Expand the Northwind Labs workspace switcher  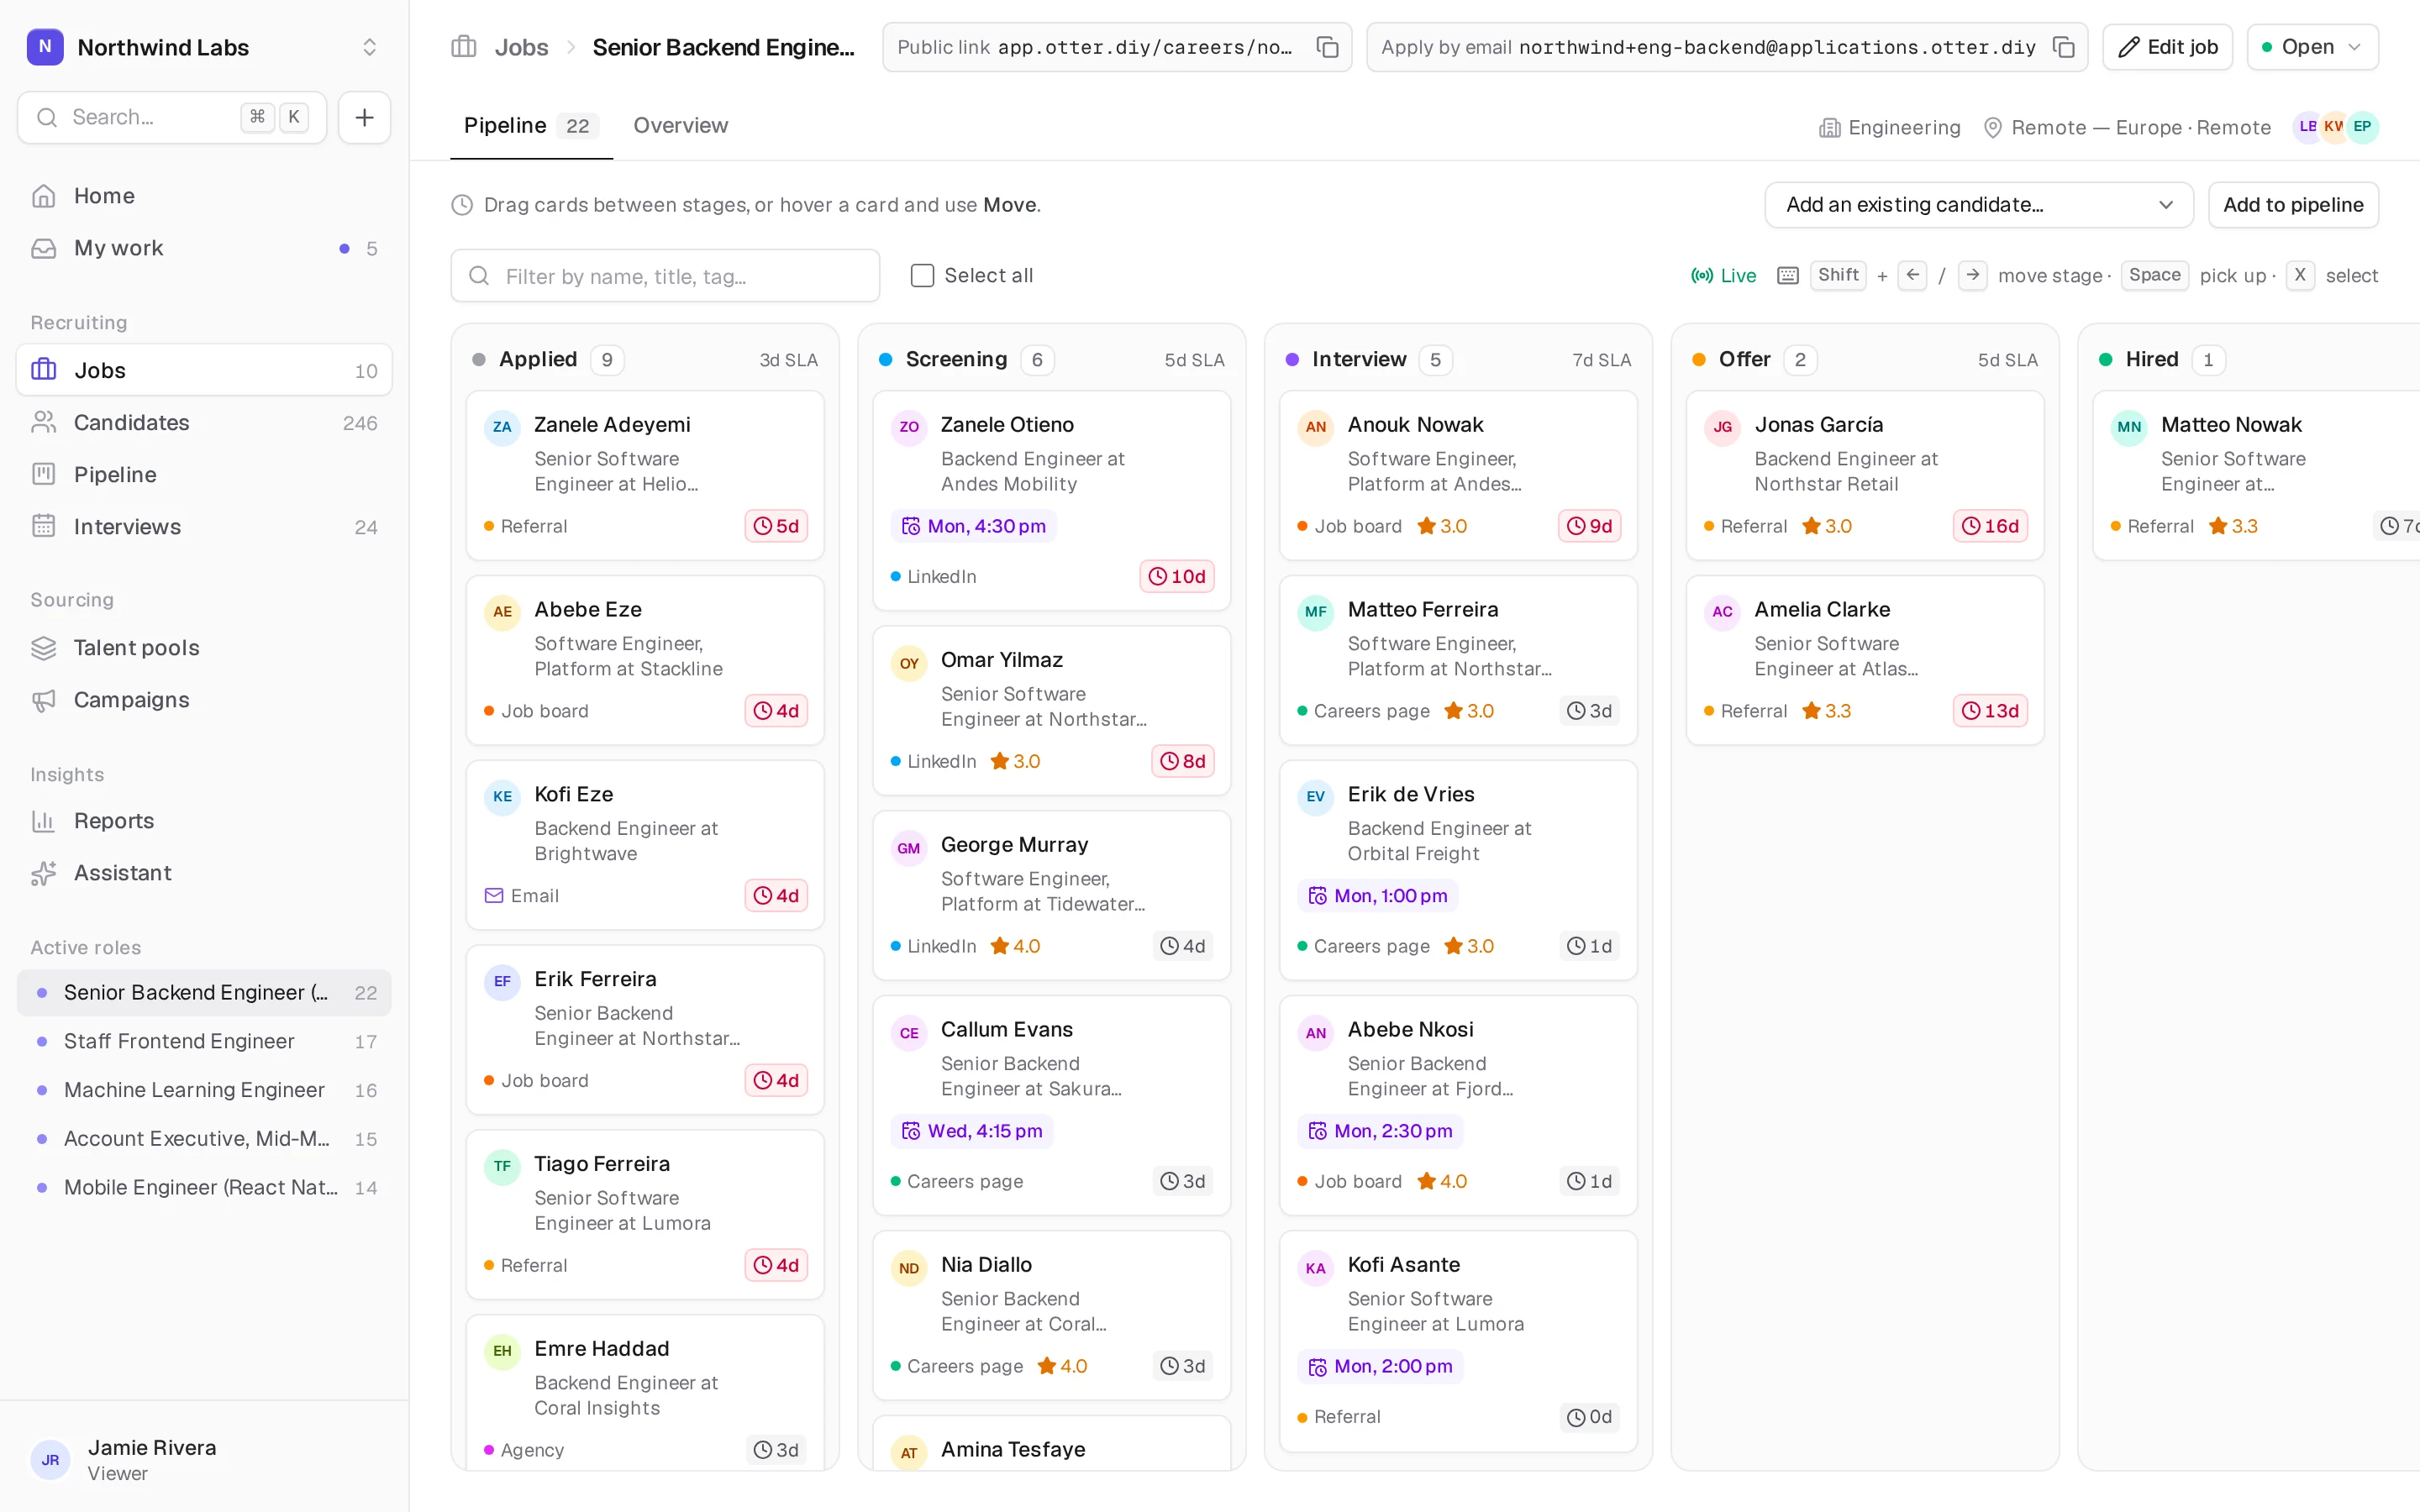tap(204, 47)
